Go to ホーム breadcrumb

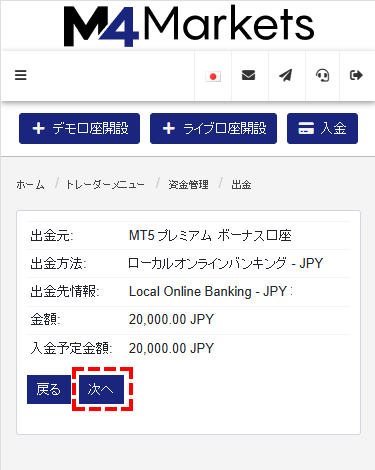click(30, 184)
